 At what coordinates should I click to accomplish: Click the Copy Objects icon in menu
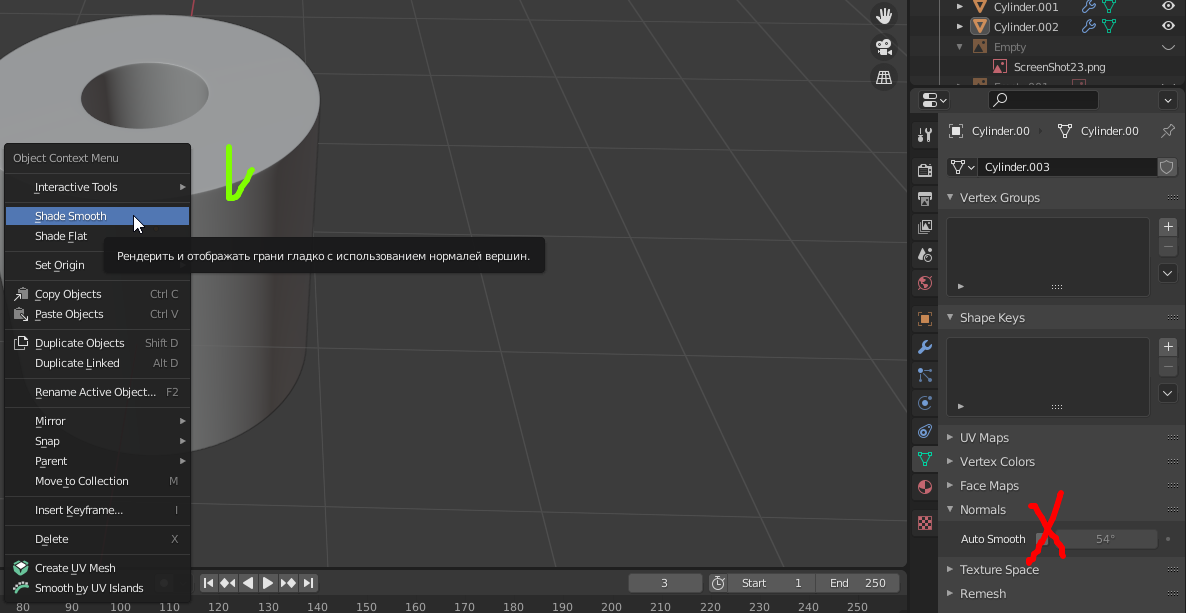[21, 294]
